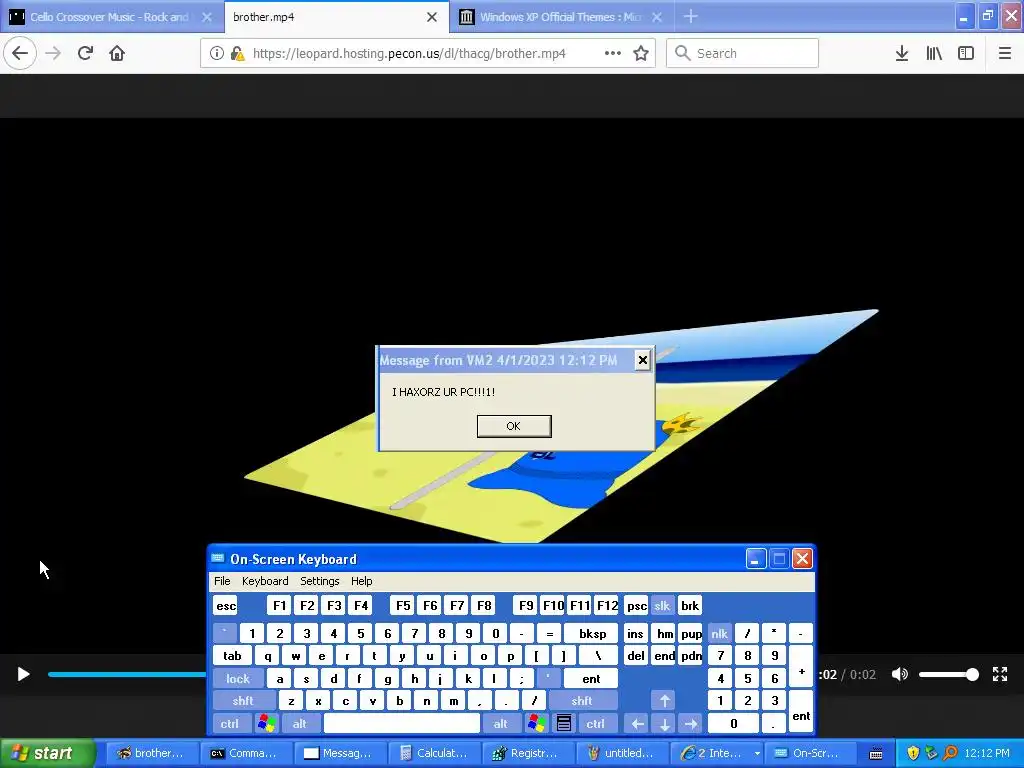Screen dimensions: 1024x768
Task: Toggle the right ctrl key
Action: click(595, 724)
